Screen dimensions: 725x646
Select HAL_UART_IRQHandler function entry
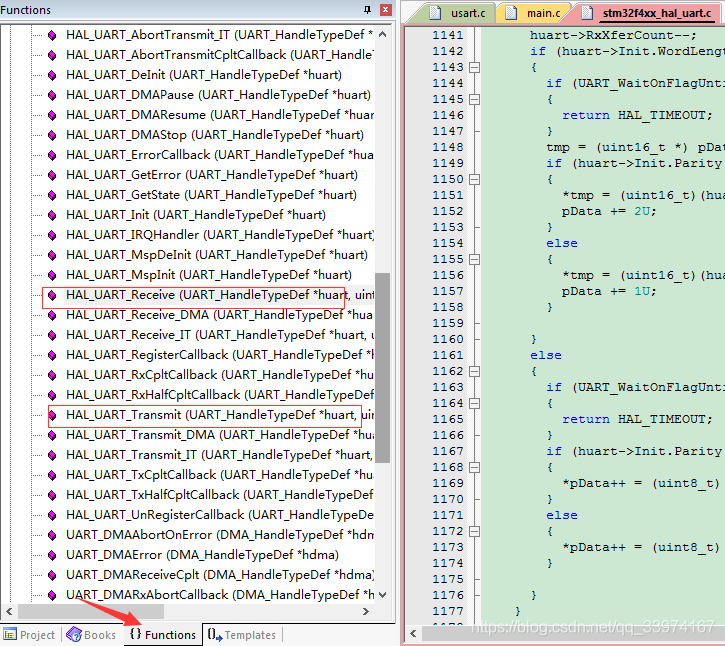(130, 235)
